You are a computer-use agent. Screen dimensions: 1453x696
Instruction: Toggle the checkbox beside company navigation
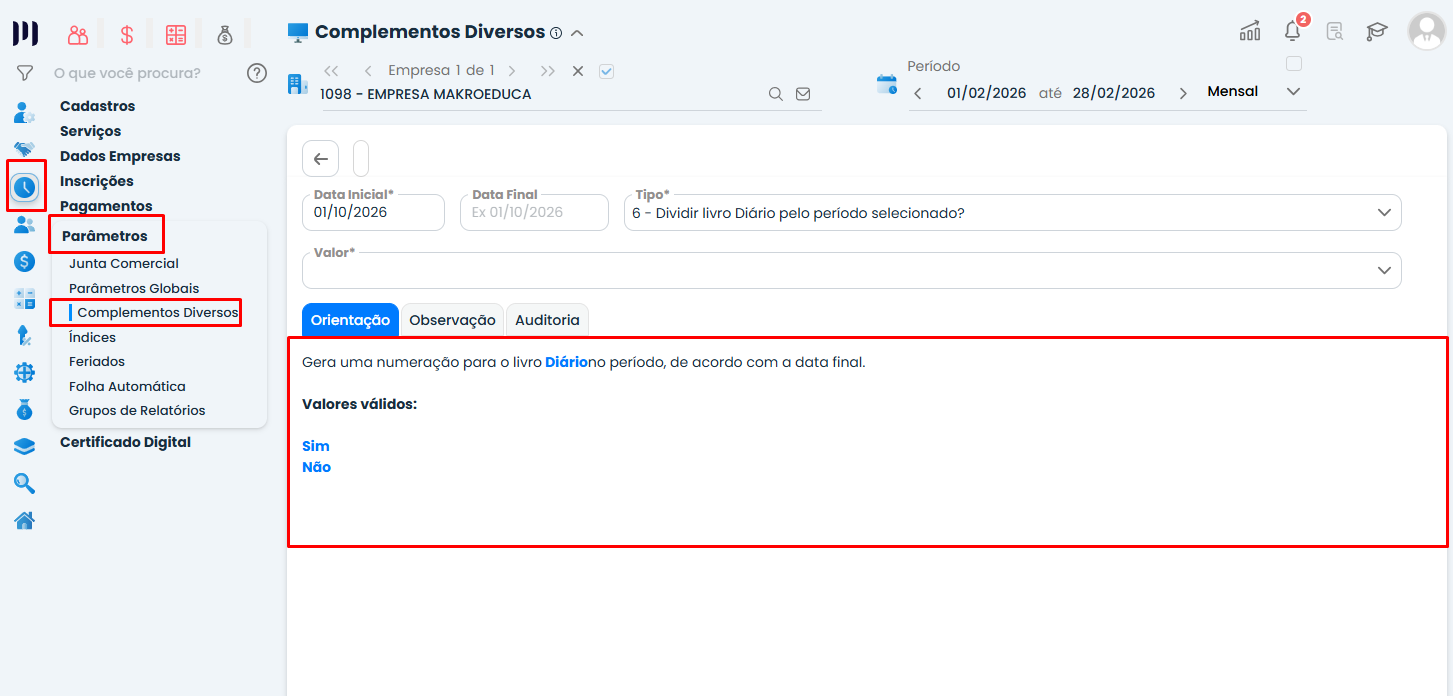(x=606, y=71)
